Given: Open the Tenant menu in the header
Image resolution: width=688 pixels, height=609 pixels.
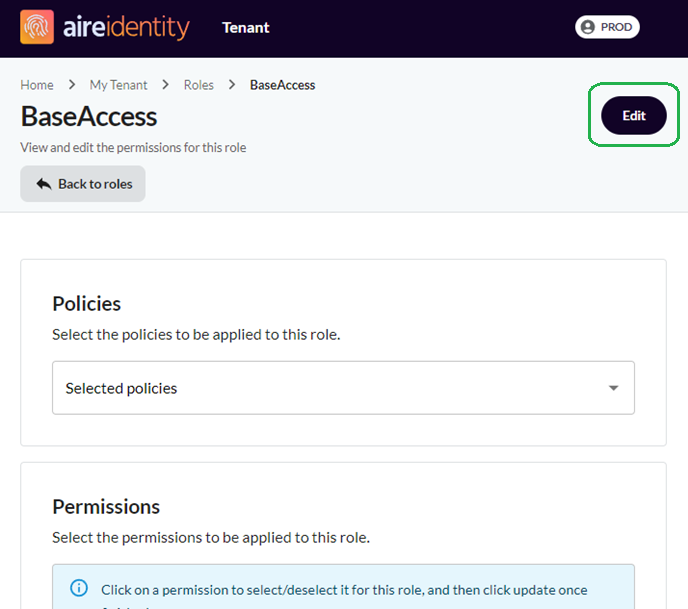Looking at the screenshot, I should 246,28.
